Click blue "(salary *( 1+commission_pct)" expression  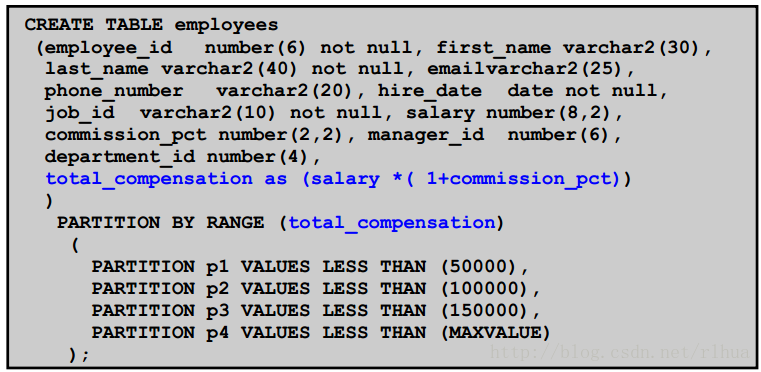462,179
